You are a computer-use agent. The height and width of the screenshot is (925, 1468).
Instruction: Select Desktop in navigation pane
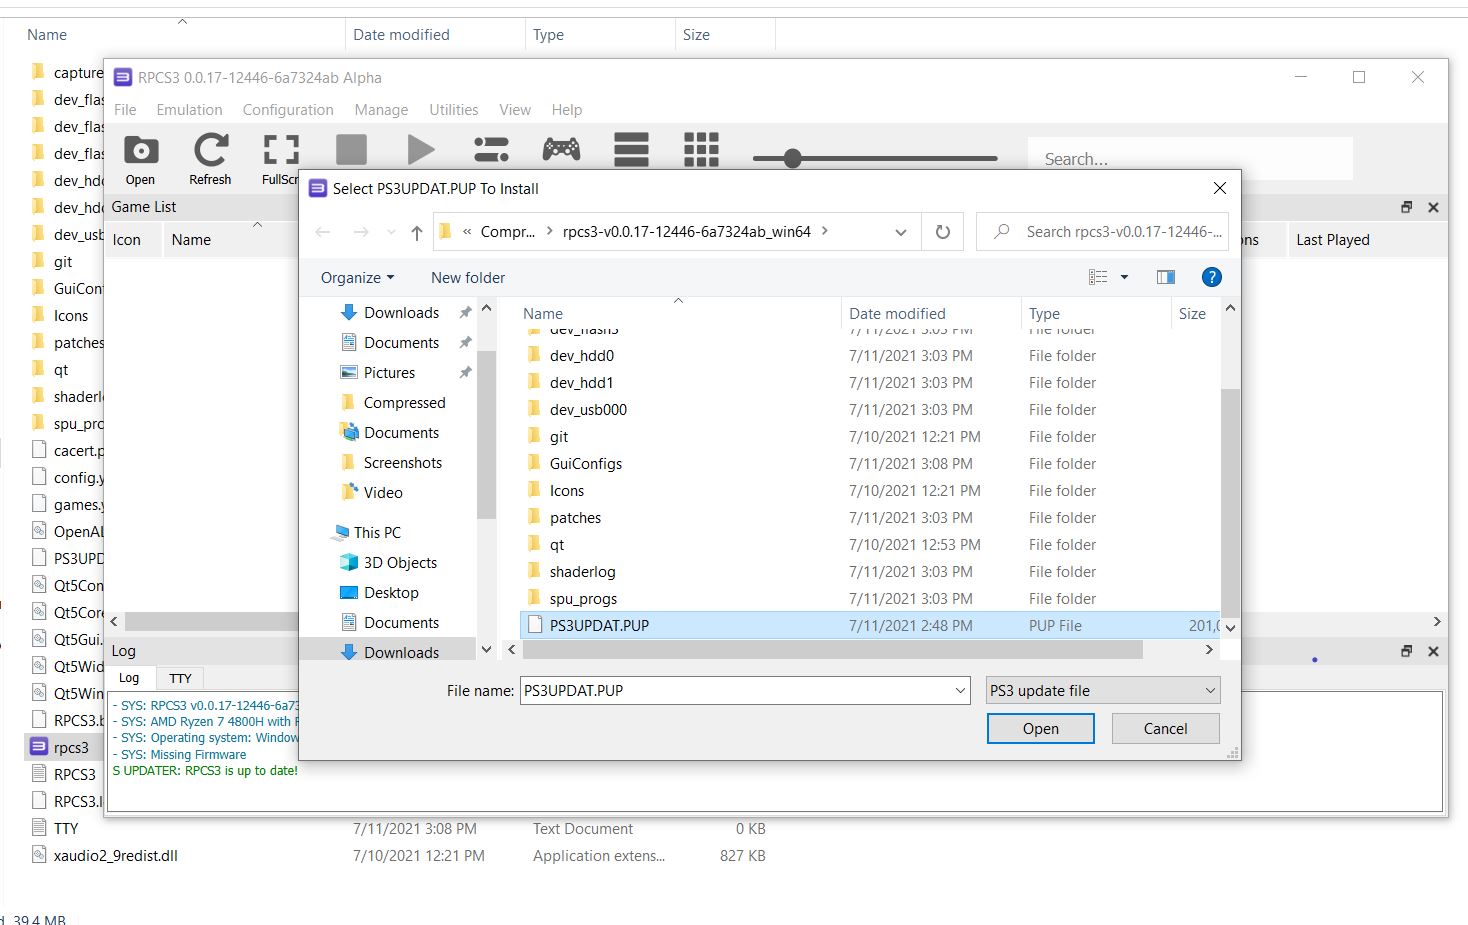pos(391,592)
